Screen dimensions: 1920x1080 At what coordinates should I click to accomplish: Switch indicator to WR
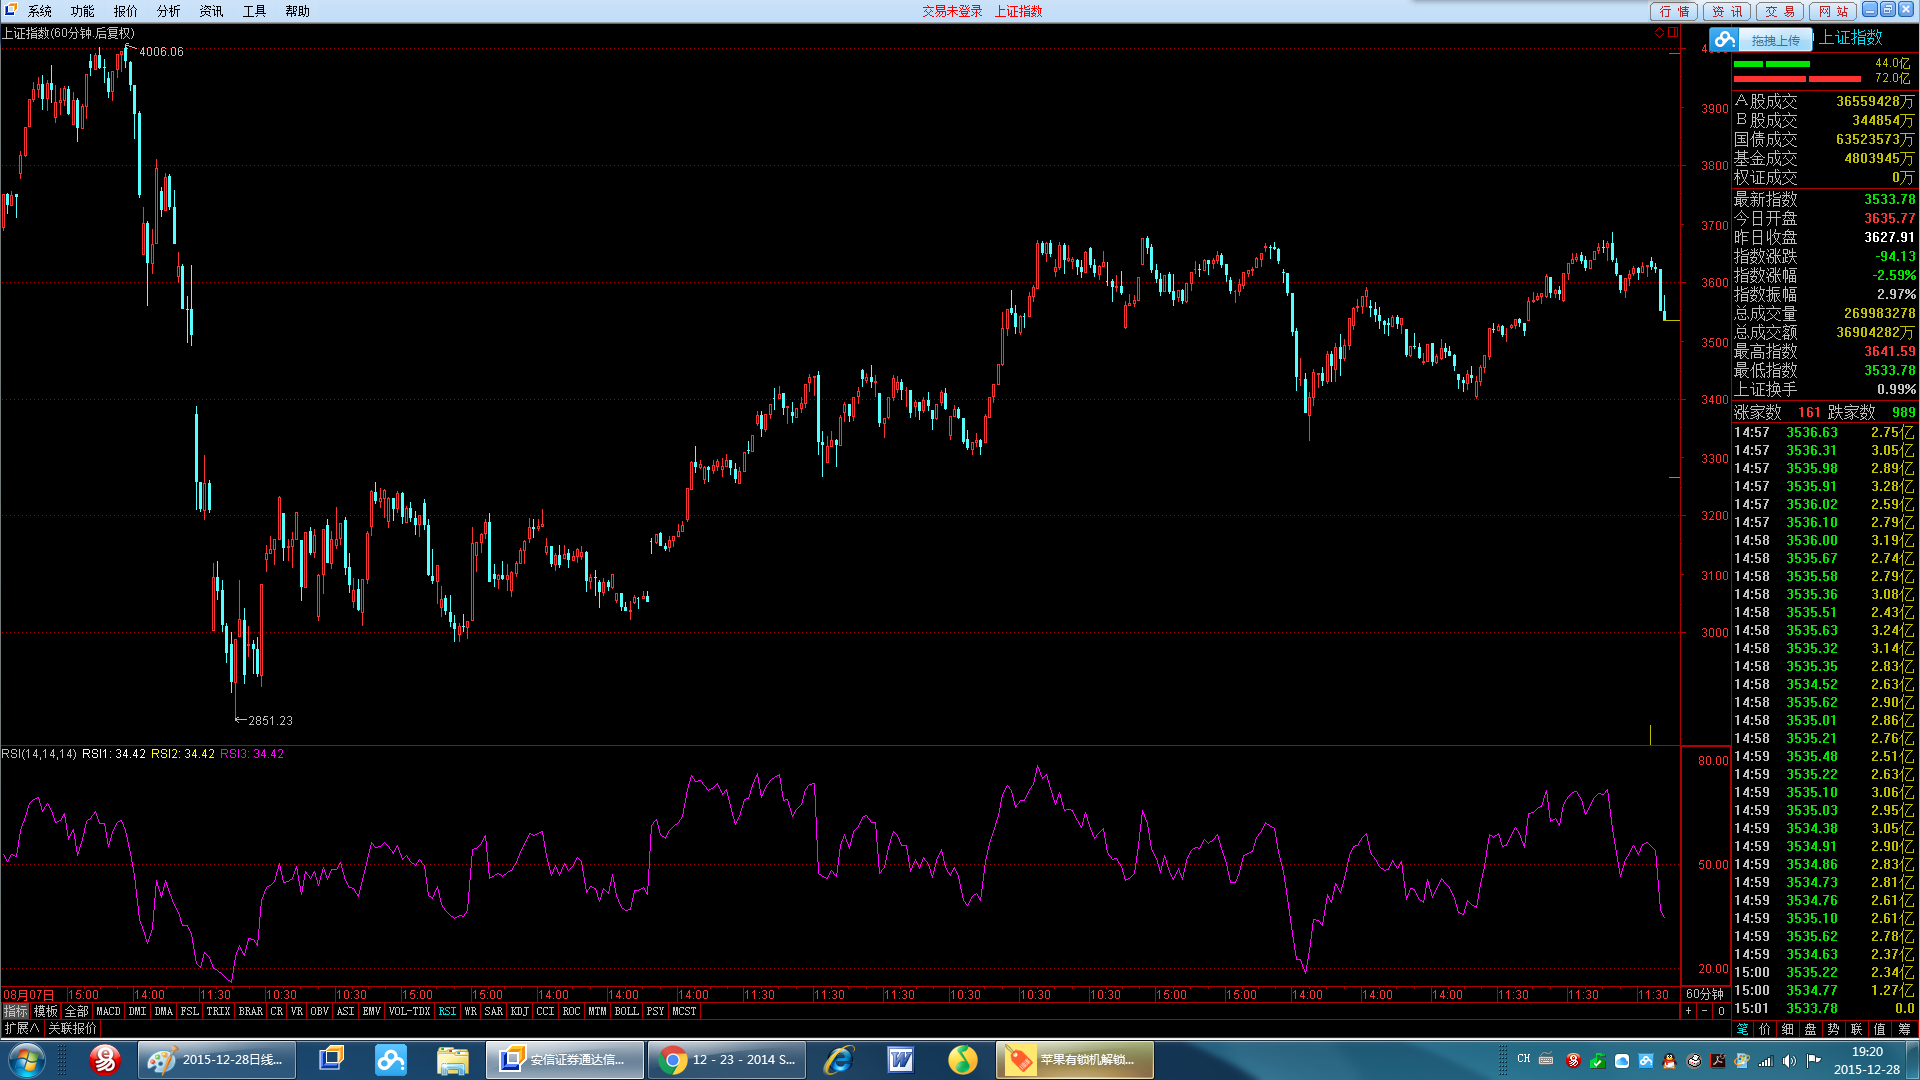pyautogui.click(x=471, y=1011)
